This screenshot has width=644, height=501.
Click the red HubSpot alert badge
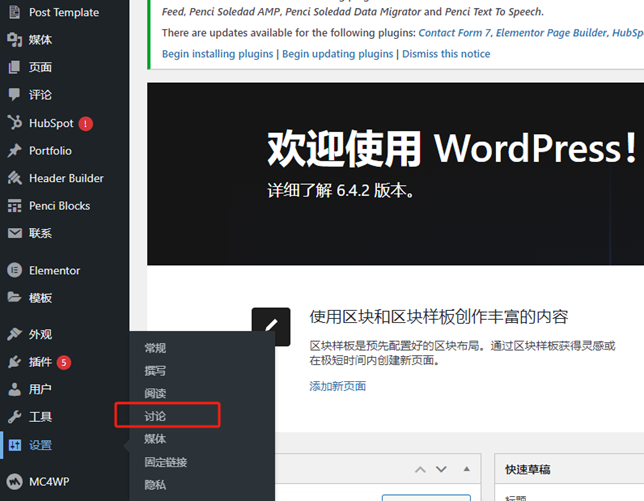click(85, 123)
